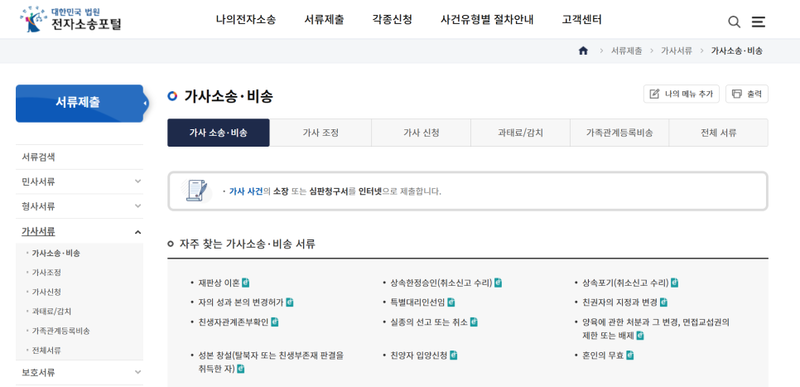This screenshot has height=387, width=800.
Task: Collapse the sidebar via 서류제출 arrow handle
Action: pyautogui.click(x=145, y=104)
